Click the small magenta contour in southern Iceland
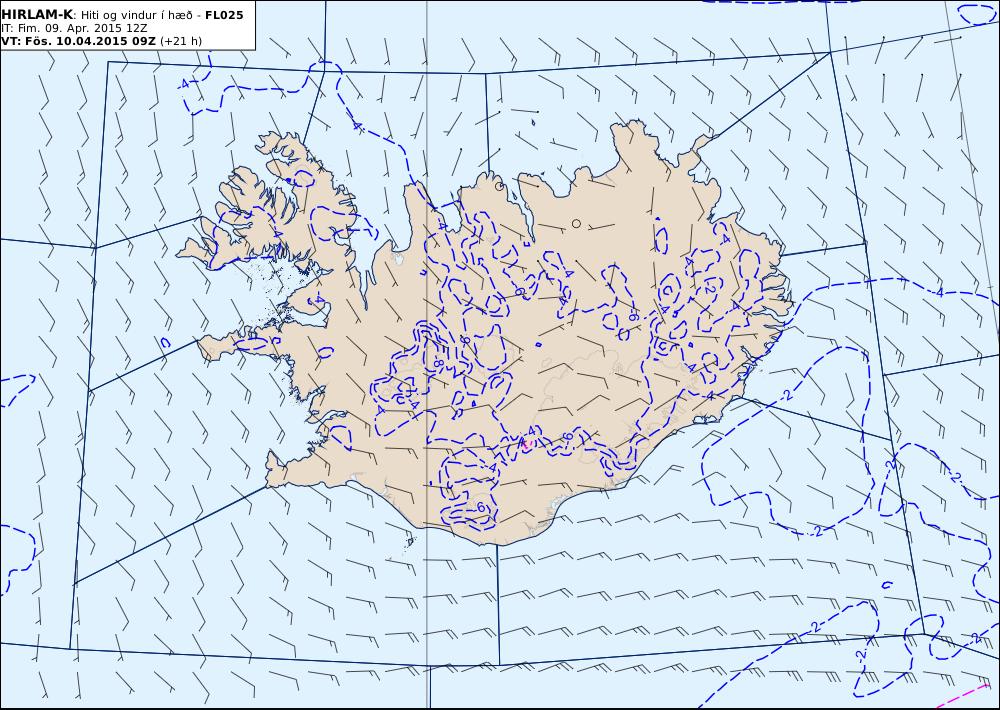Viewport: 1000px width, 710px height. 527,443
